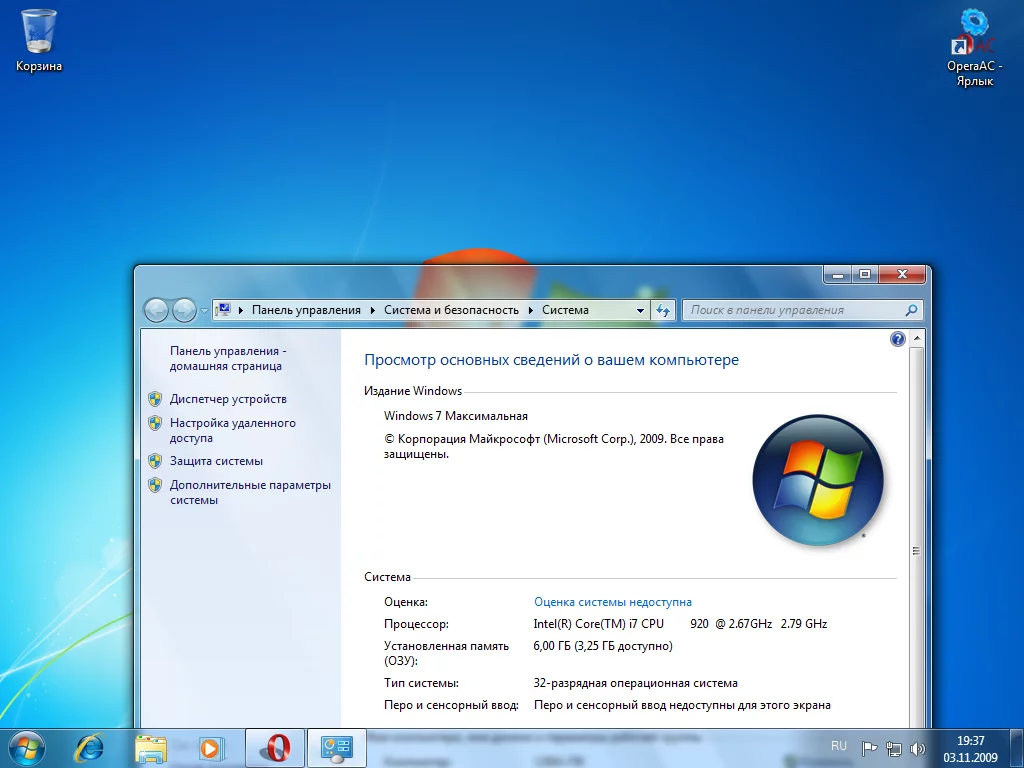Maximize the Система window
Screen dimensions: 1024x768
click(x=865, y=274)
